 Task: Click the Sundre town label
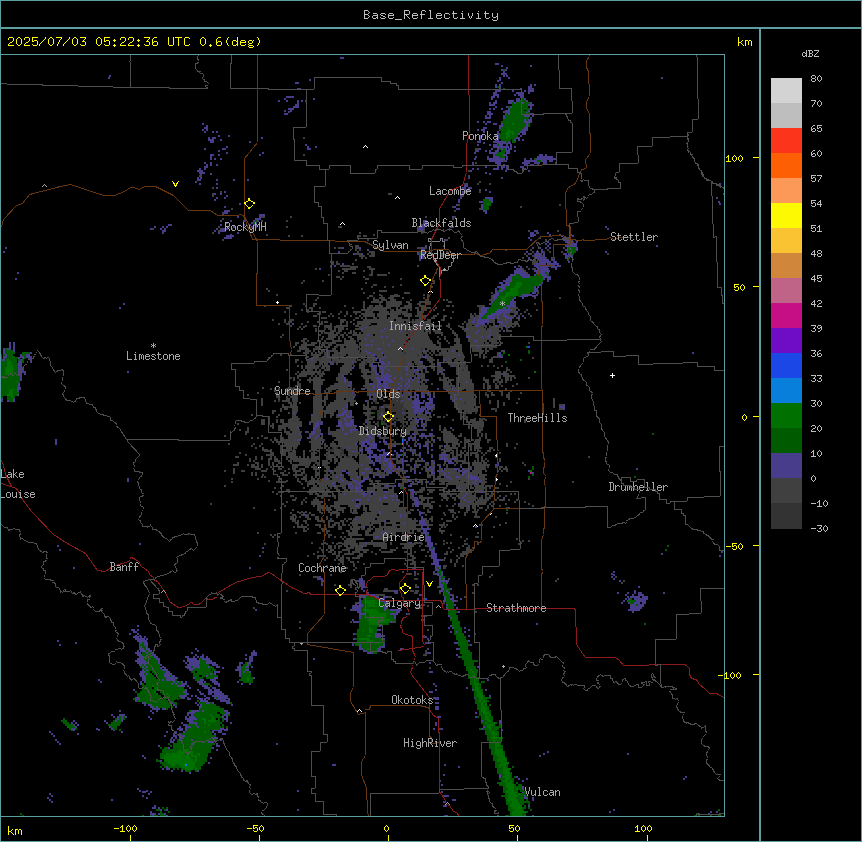tap(292, 391)
